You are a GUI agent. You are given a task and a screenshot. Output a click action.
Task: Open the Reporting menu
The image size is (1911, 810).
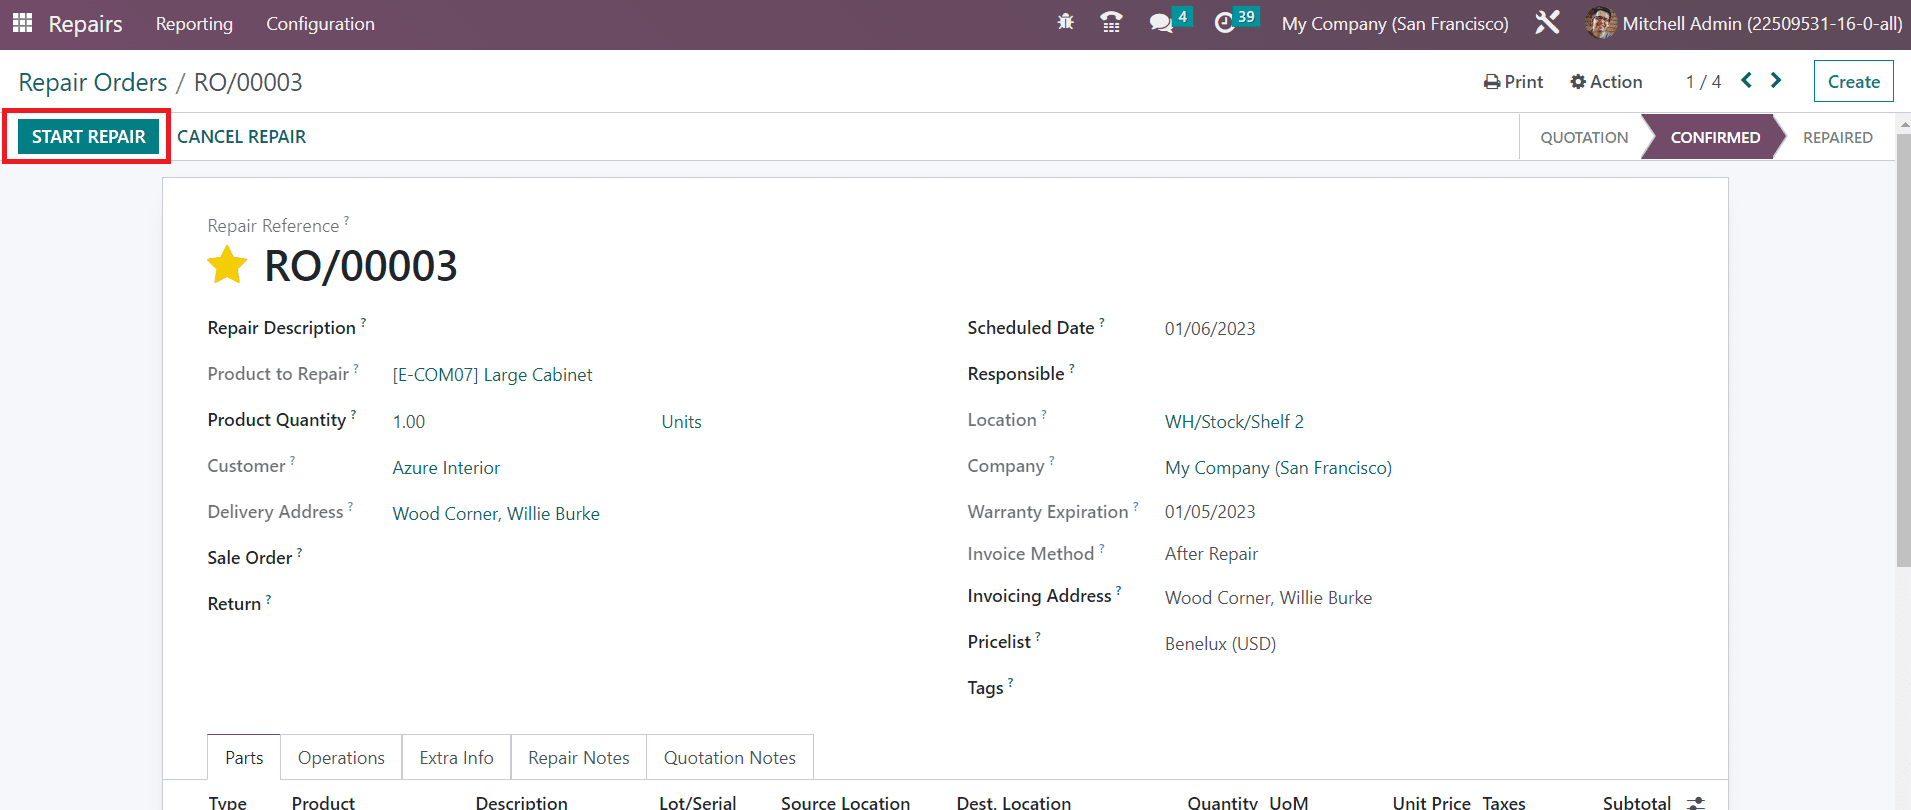pyautogui.click(x=194, y=23)
